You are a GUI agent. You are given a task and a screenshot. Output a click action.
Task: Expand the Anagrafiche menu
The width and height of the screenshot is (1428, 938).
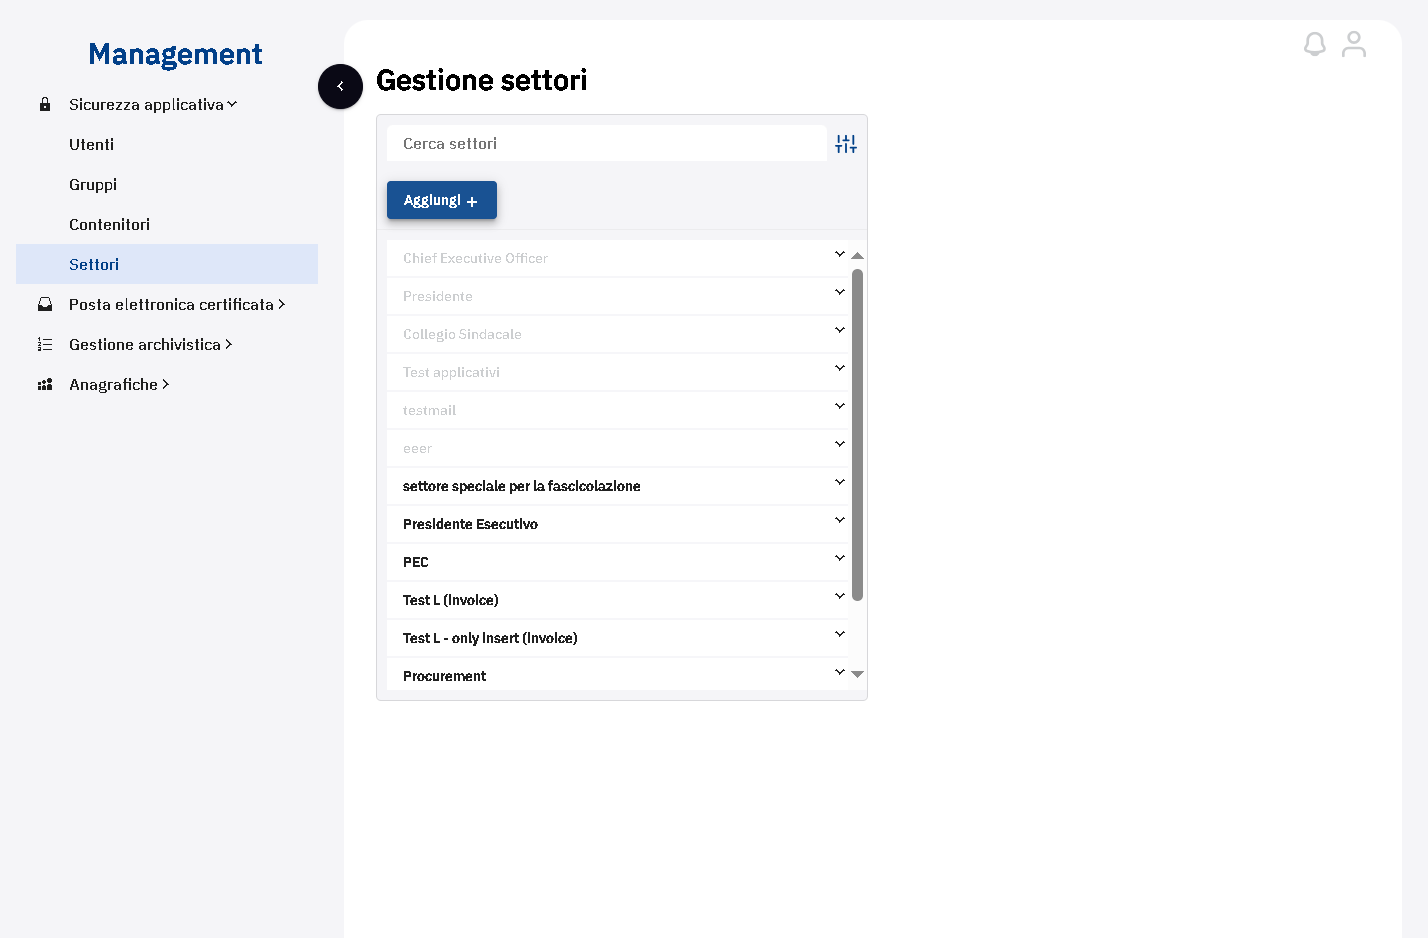point(165,384)
